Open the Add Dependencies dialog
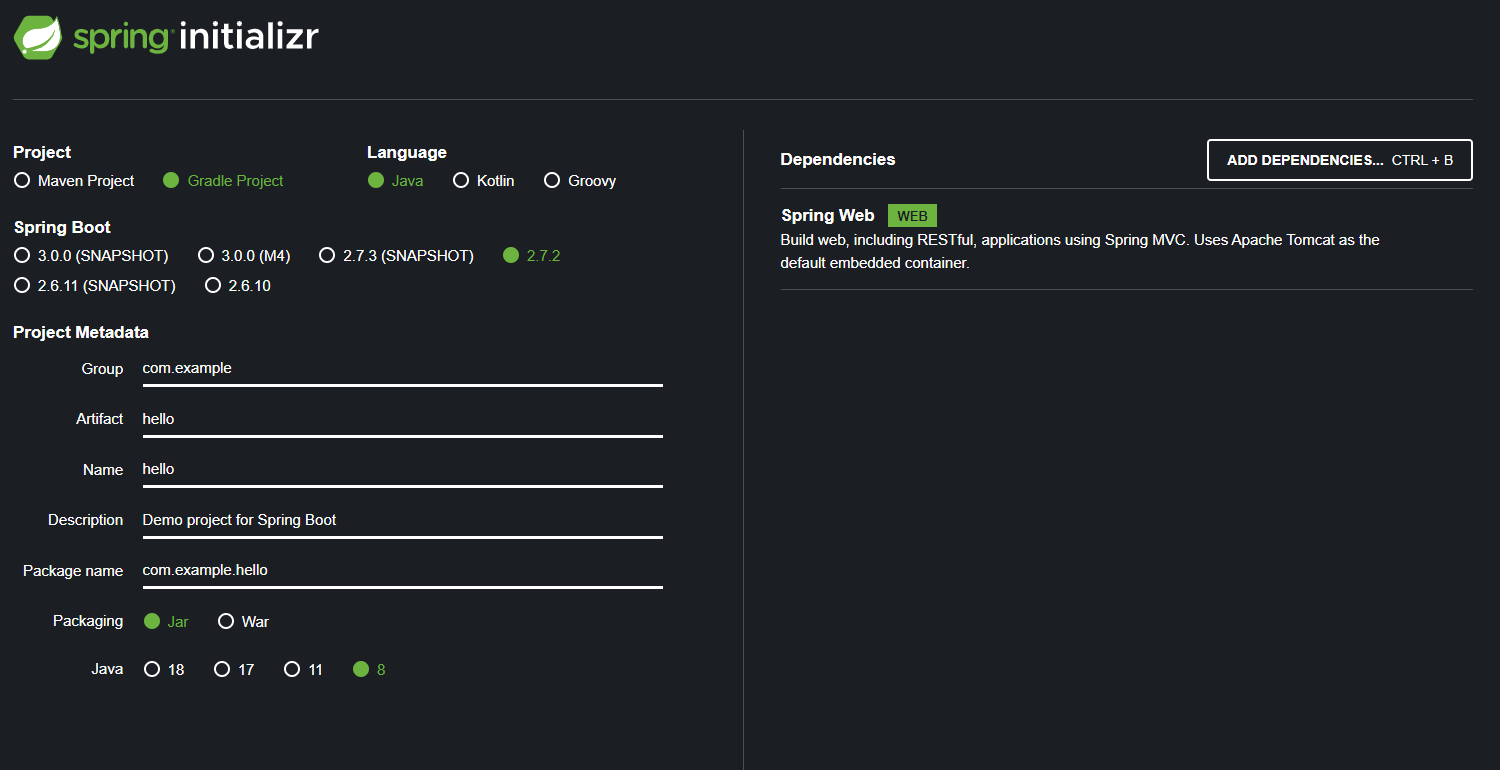This screenshot has width=1500, height=770. pos(1340,160)
